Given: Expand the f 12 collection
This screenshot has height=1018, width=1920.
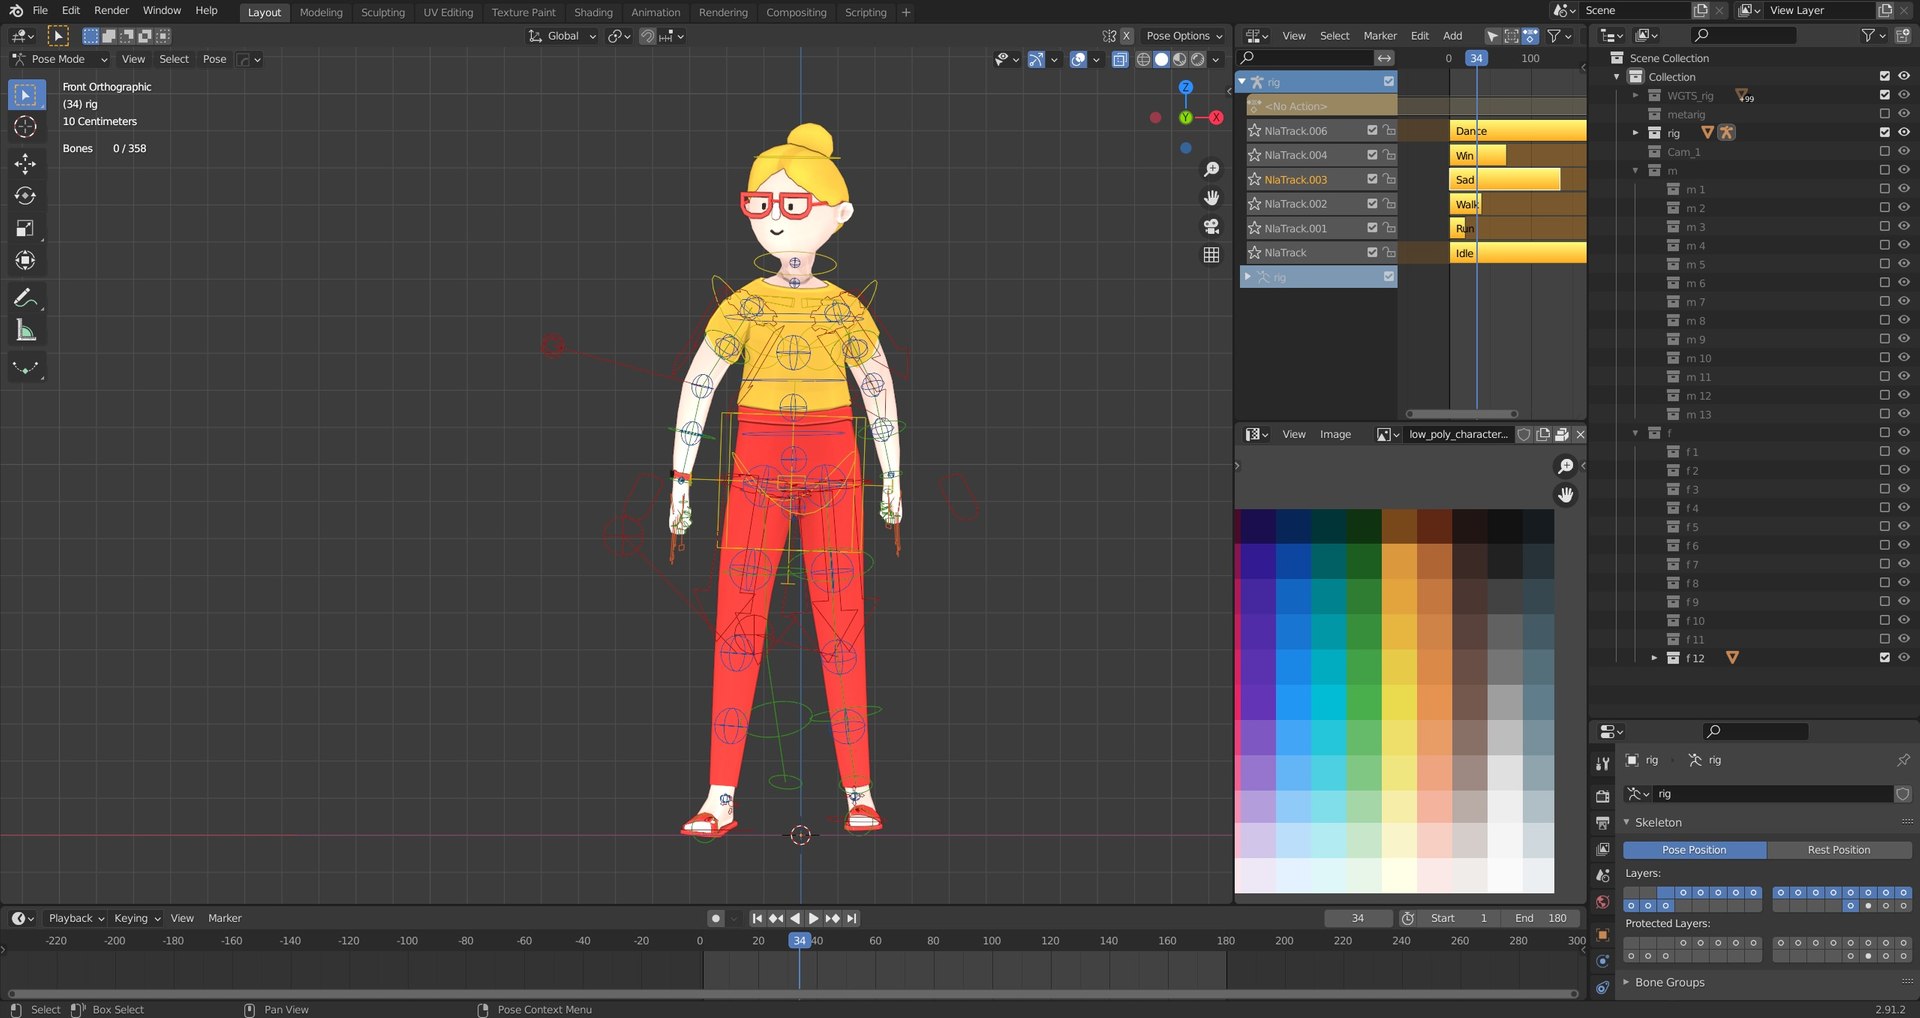Looking at the screenshot, I should [1655, 658].
